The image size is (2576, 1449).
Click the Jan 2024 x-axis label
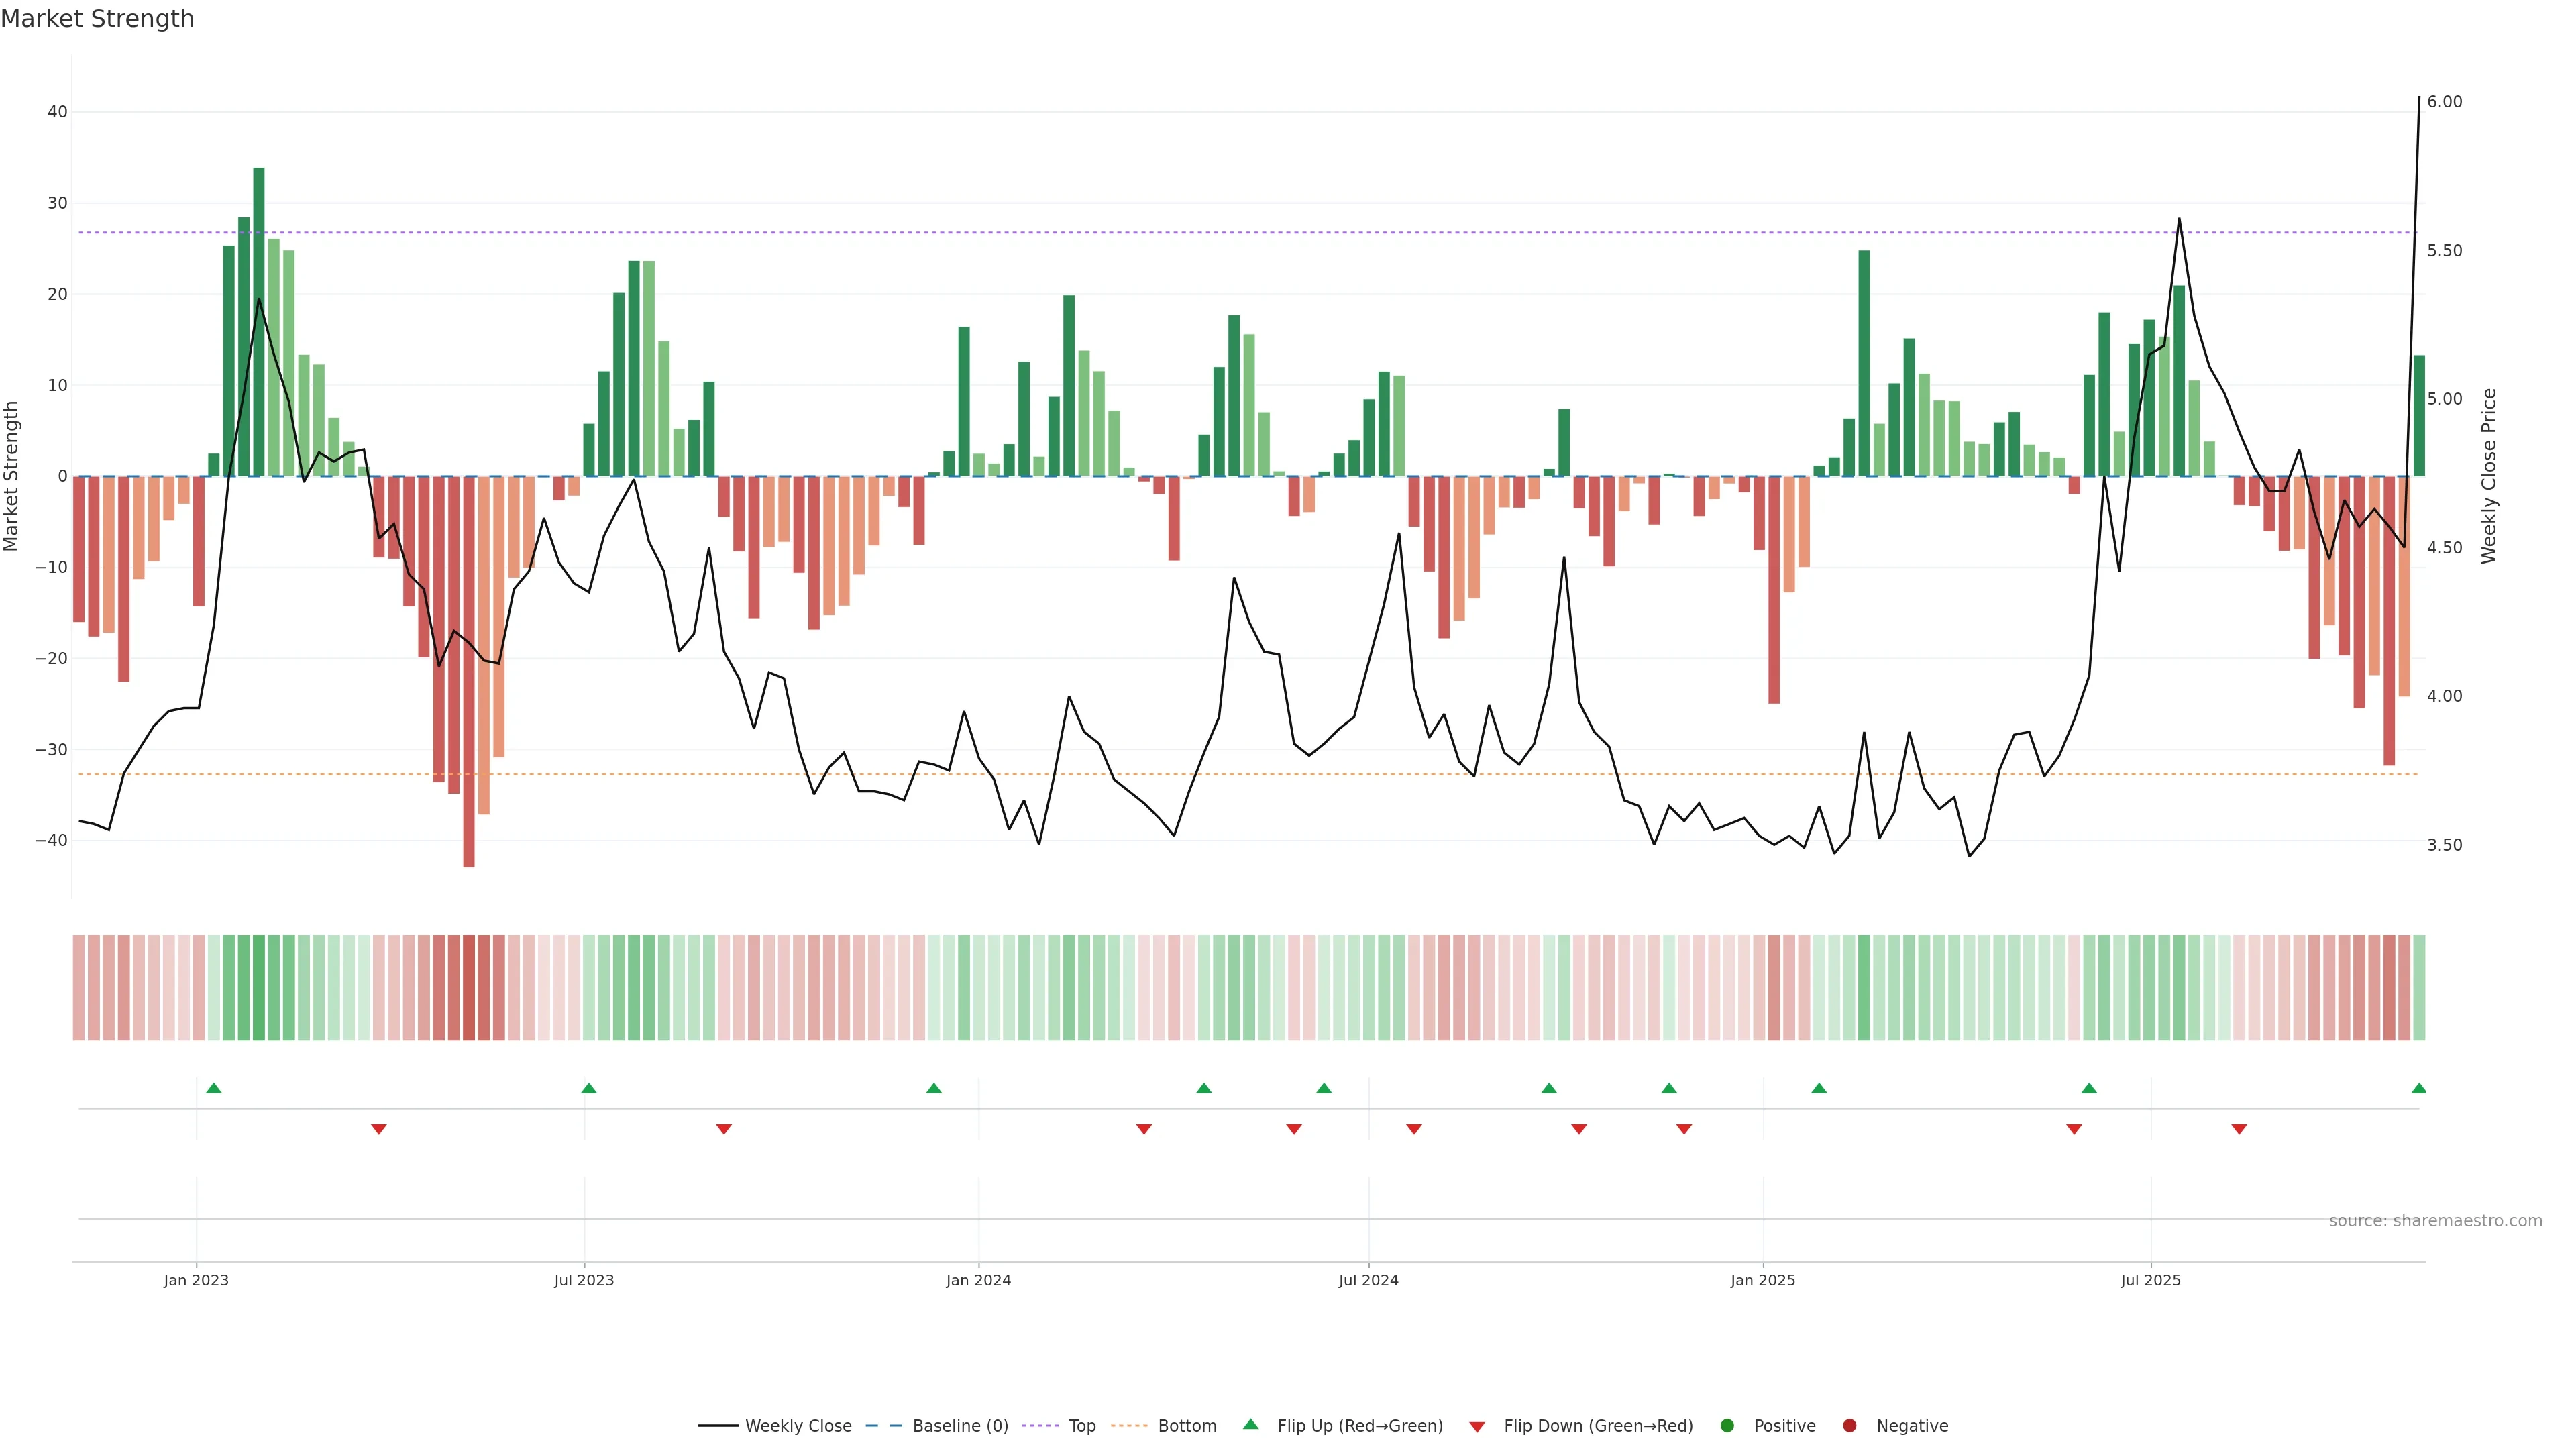pyautogui.click(x=978, y=1280)
